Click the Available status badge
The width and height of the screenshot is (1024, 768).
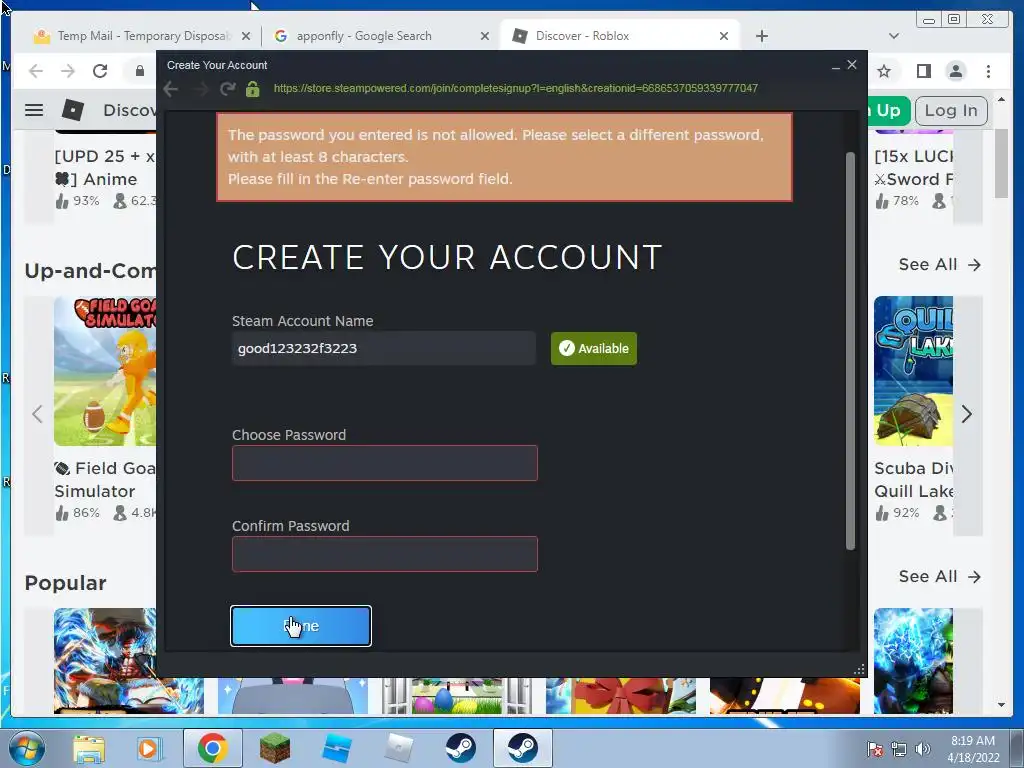point(594,348)
